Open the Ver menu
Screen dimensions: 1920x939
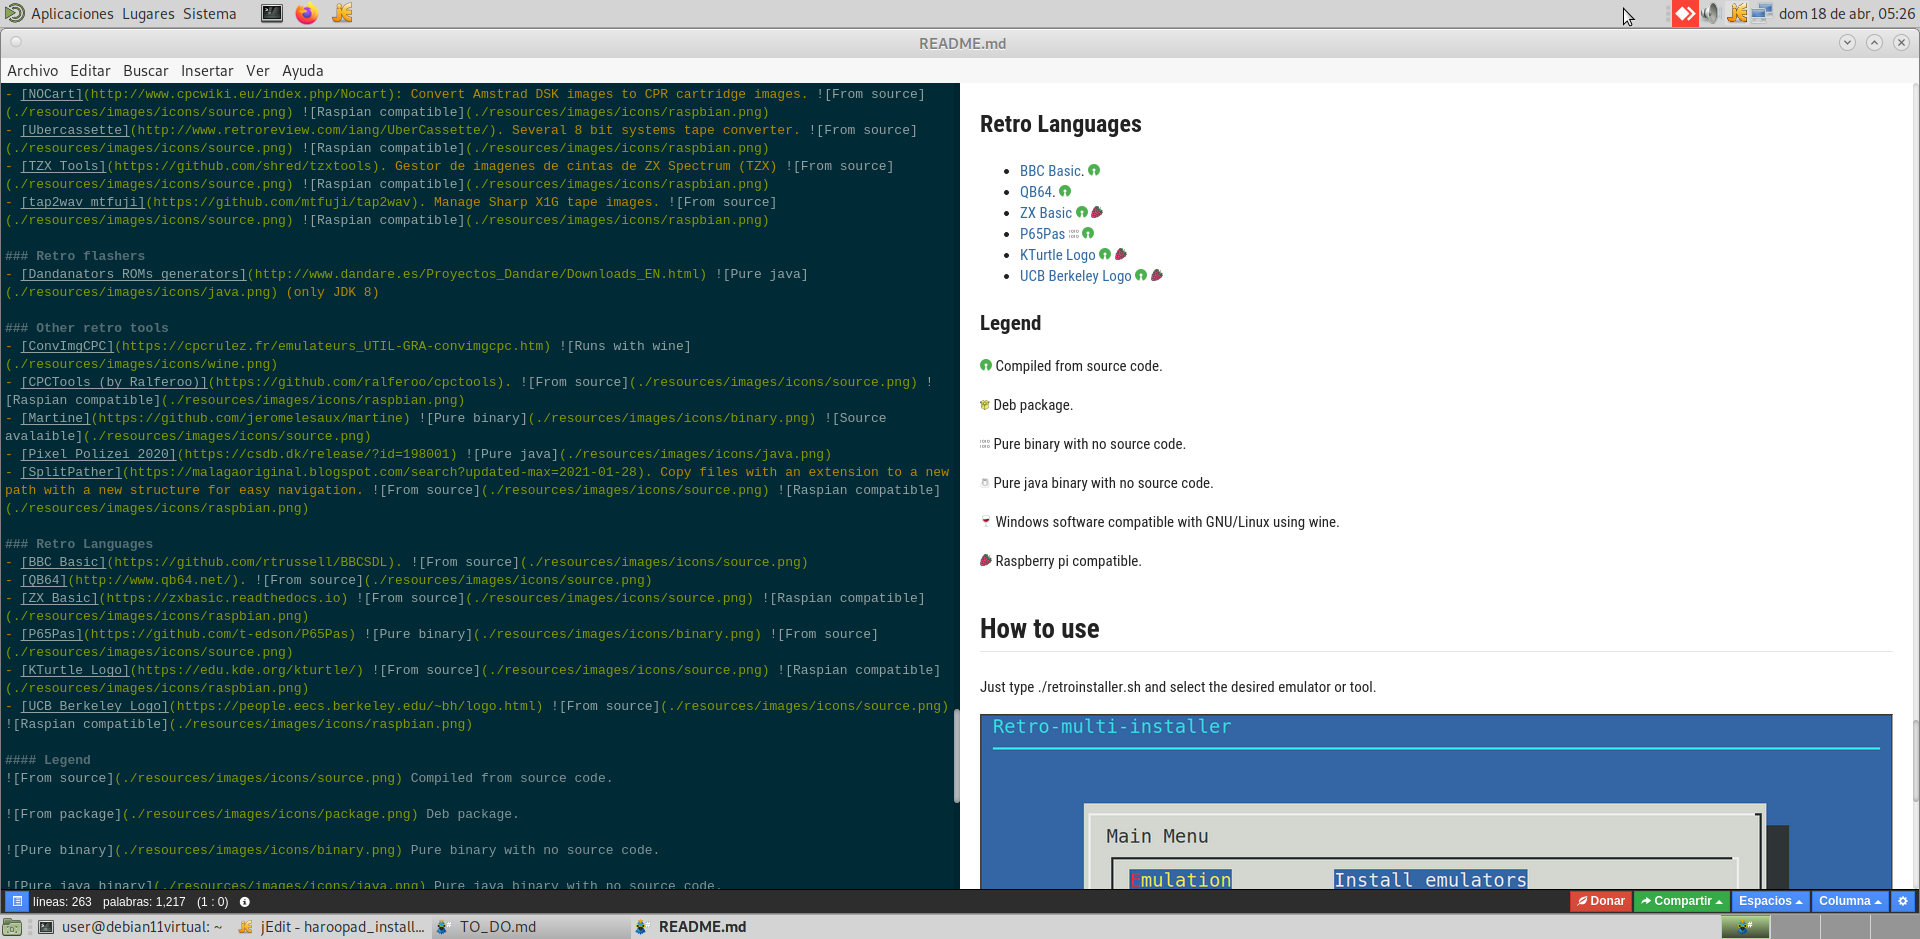click(258, 70)
